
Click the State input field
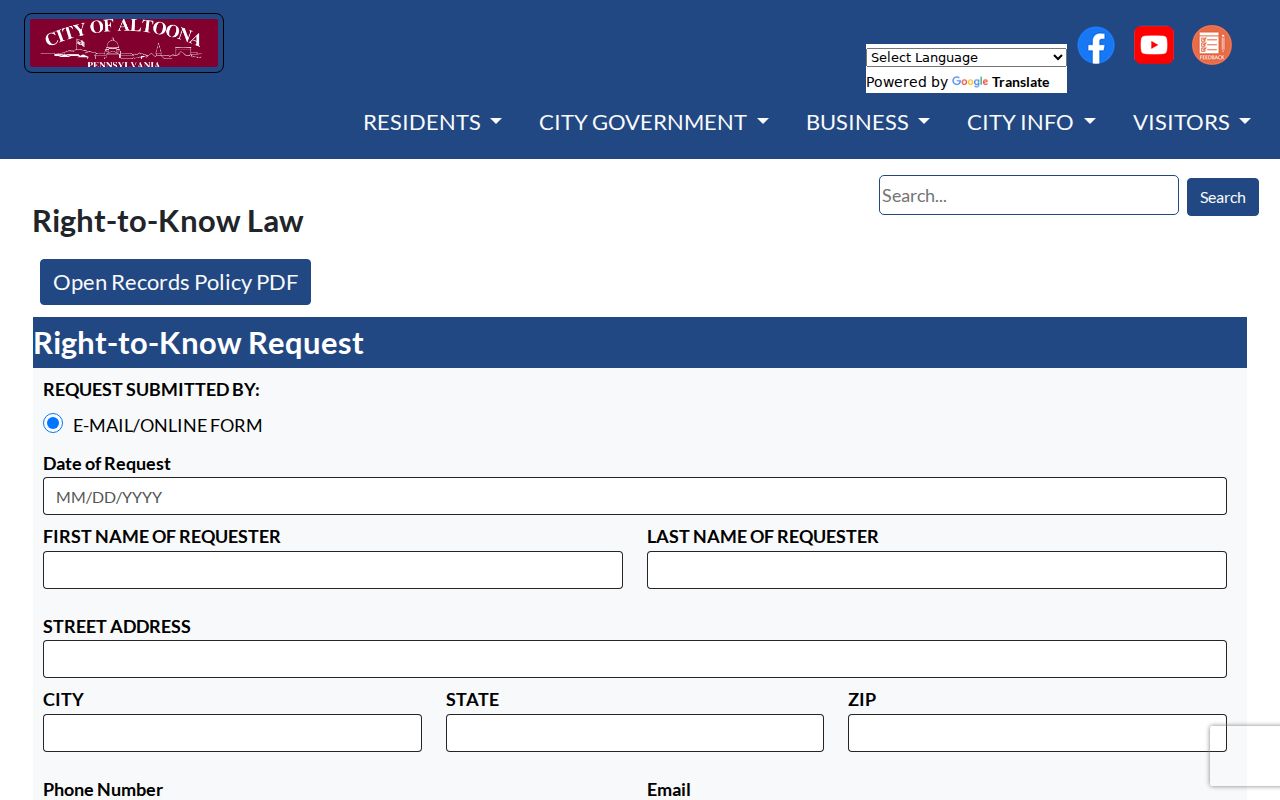pyautogui.click(x=635, y=733)
